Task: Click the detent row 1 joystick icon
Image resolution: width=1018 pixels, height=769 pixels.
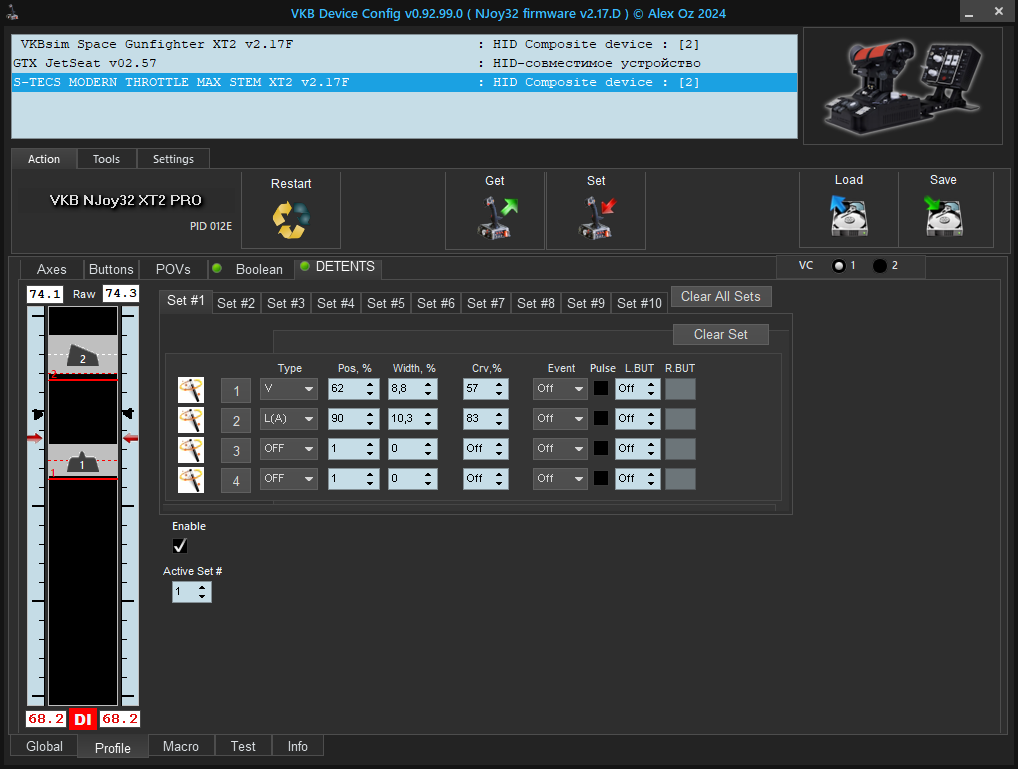Action: tap(191, 390)
